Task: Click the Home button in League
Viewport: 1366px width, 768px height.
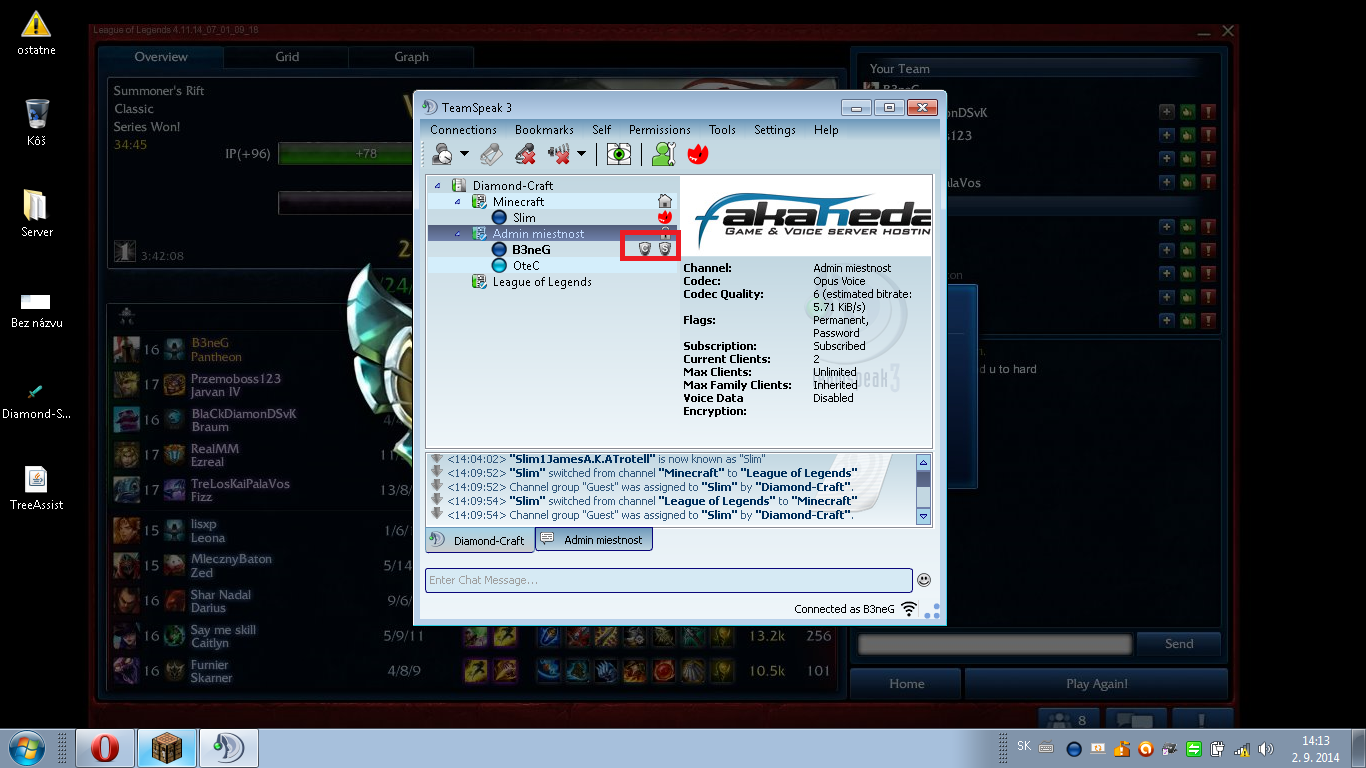Action: [x=906, y=684]
